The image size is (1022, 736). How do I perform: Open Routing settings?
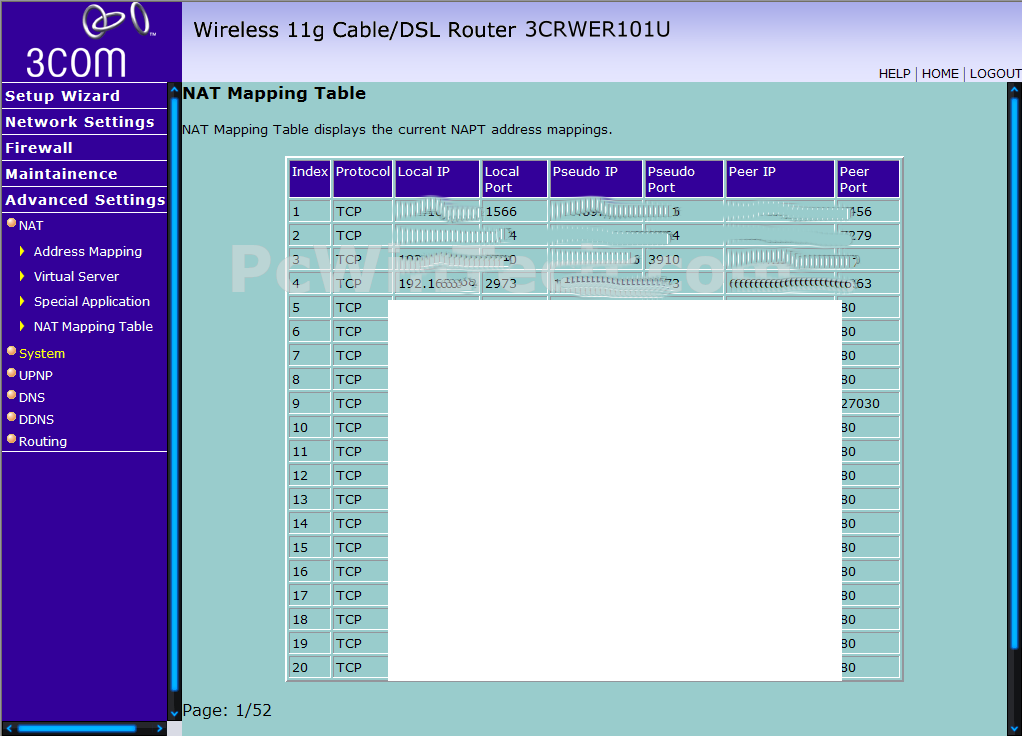(42, 442)
